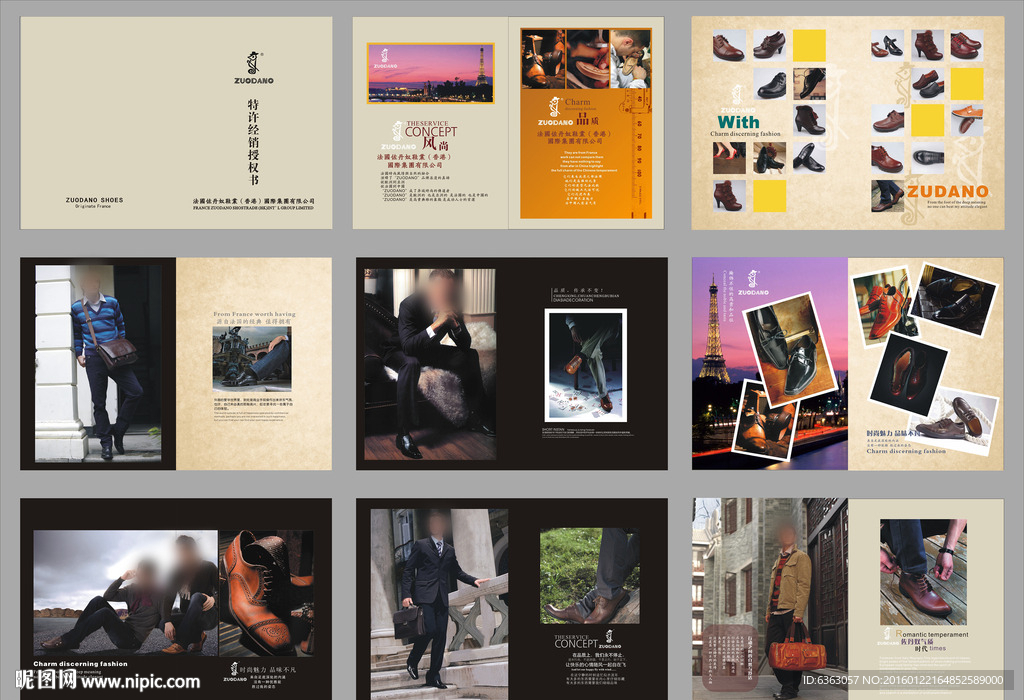This screenshot has height=700, width=1024.
Task: Open the seated man in black suit photo
Action: coord(430,364)
